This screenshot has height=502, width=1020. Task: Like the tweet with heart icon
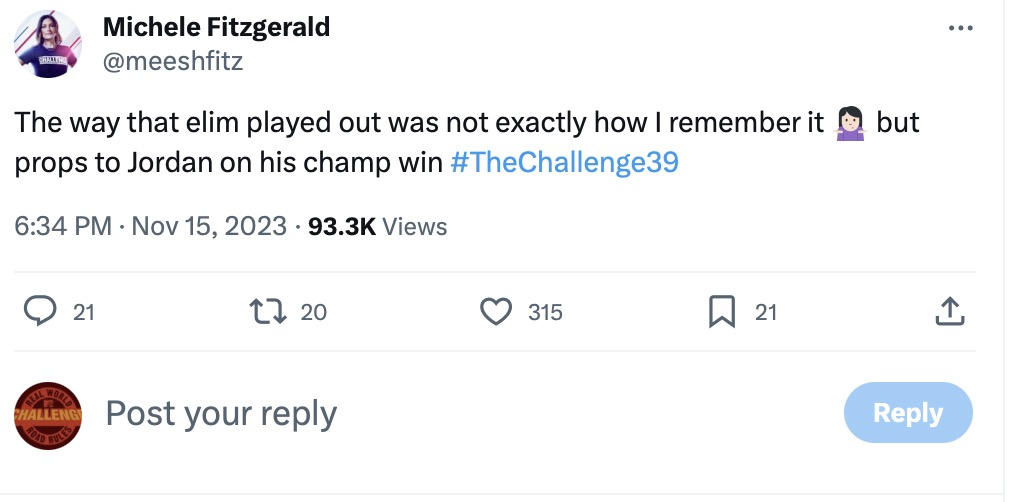coord(496,312)
